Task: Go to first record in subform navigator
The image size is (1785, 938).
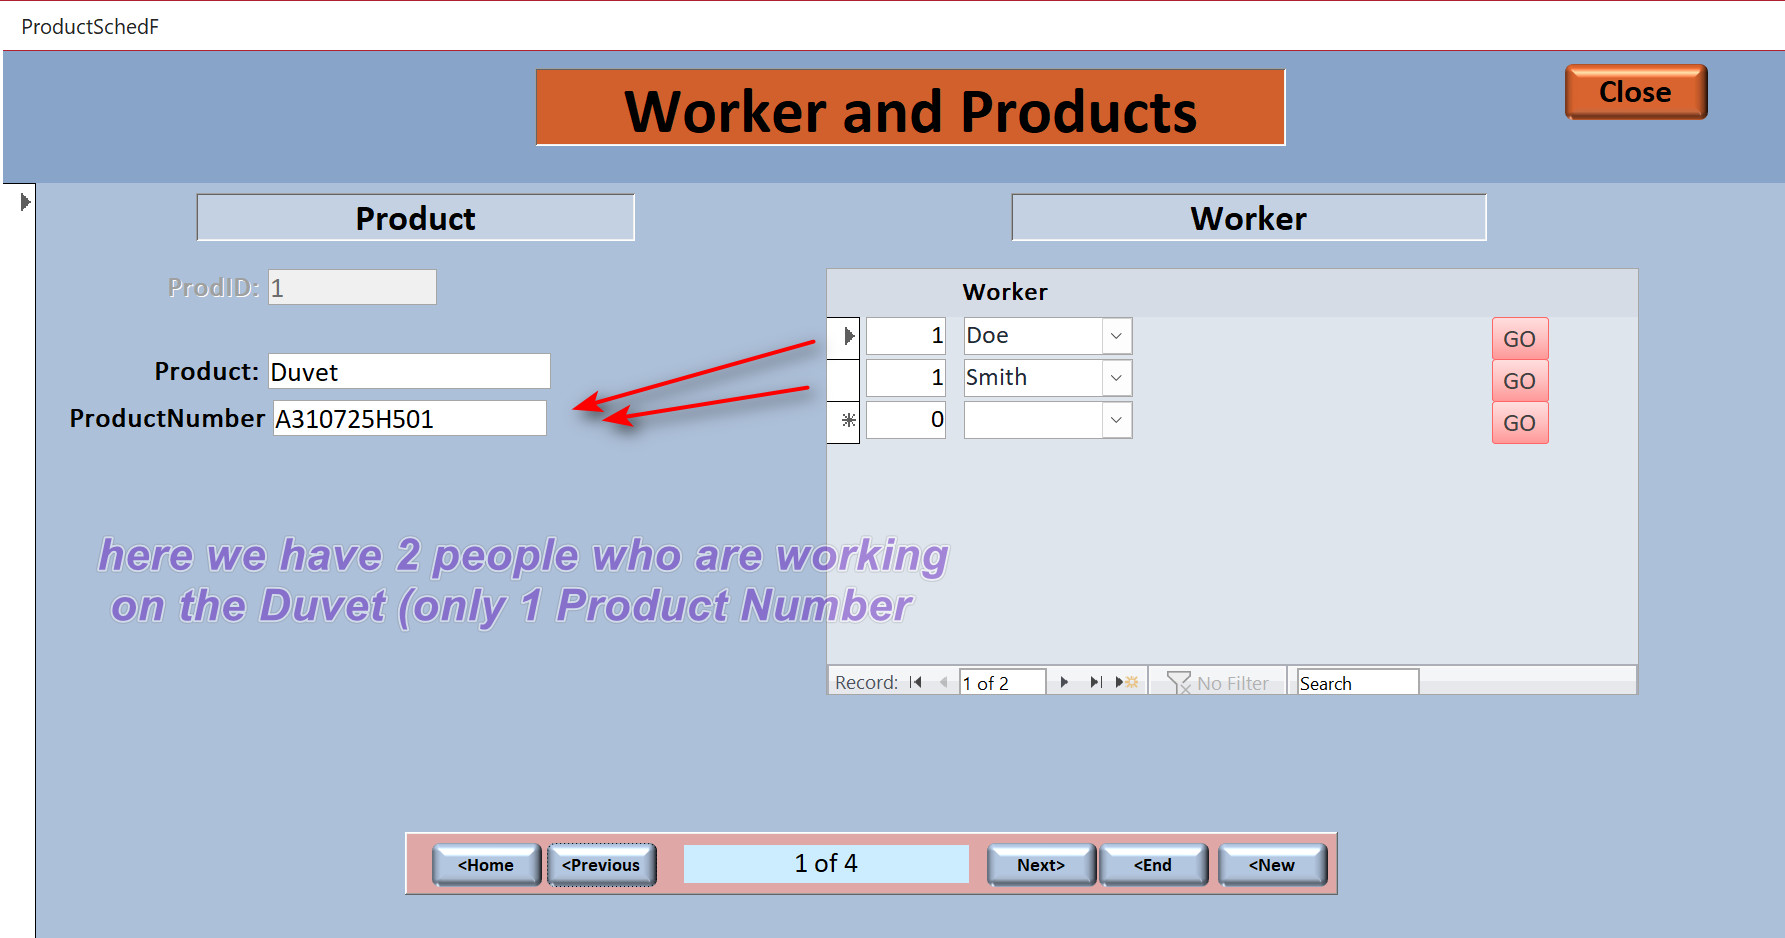Action: 916,682
